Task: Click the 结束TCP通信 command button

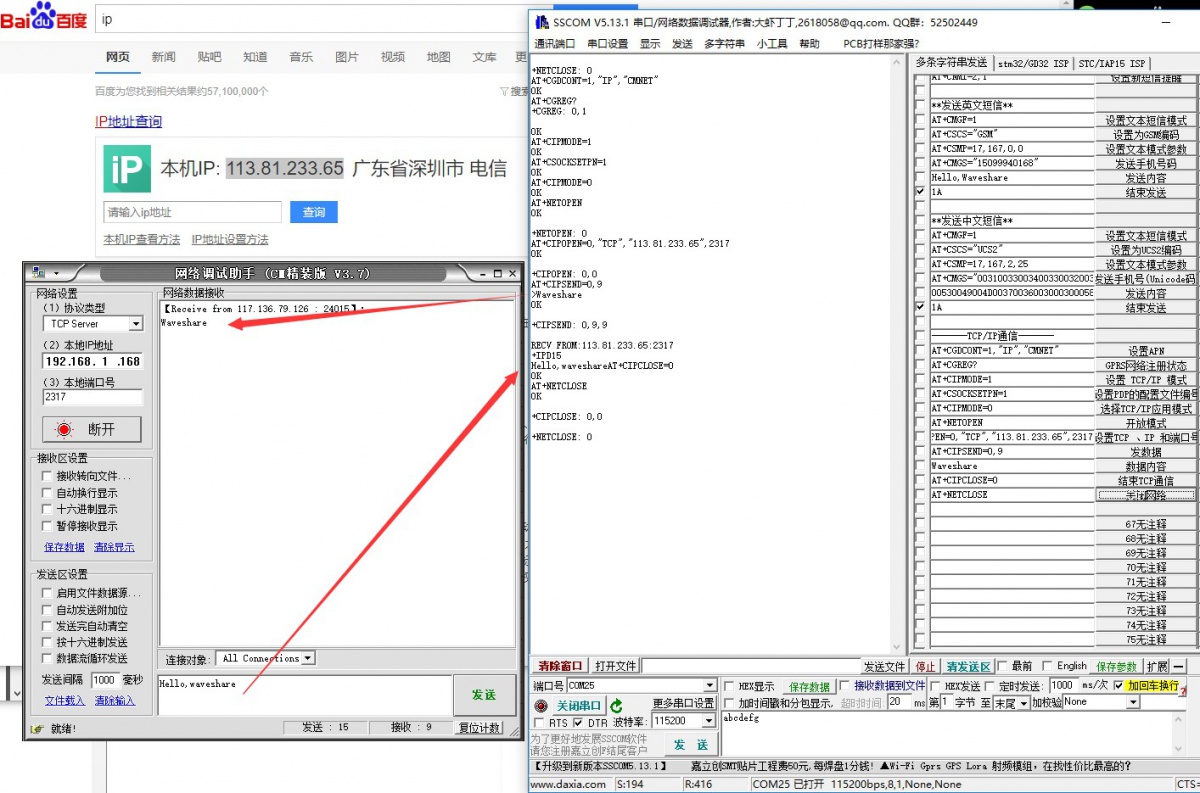Action: point(1146,480)
